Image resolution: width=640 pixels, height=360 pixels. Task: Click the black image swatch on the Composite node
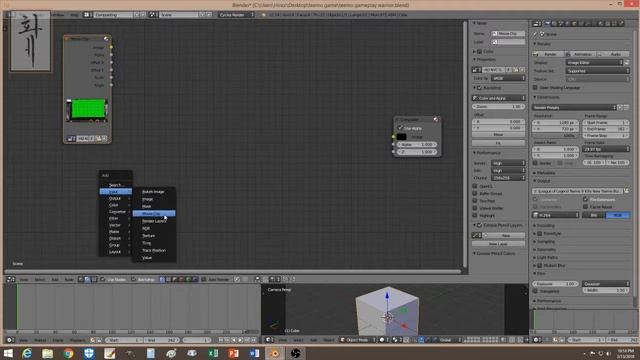coord(402,137)
